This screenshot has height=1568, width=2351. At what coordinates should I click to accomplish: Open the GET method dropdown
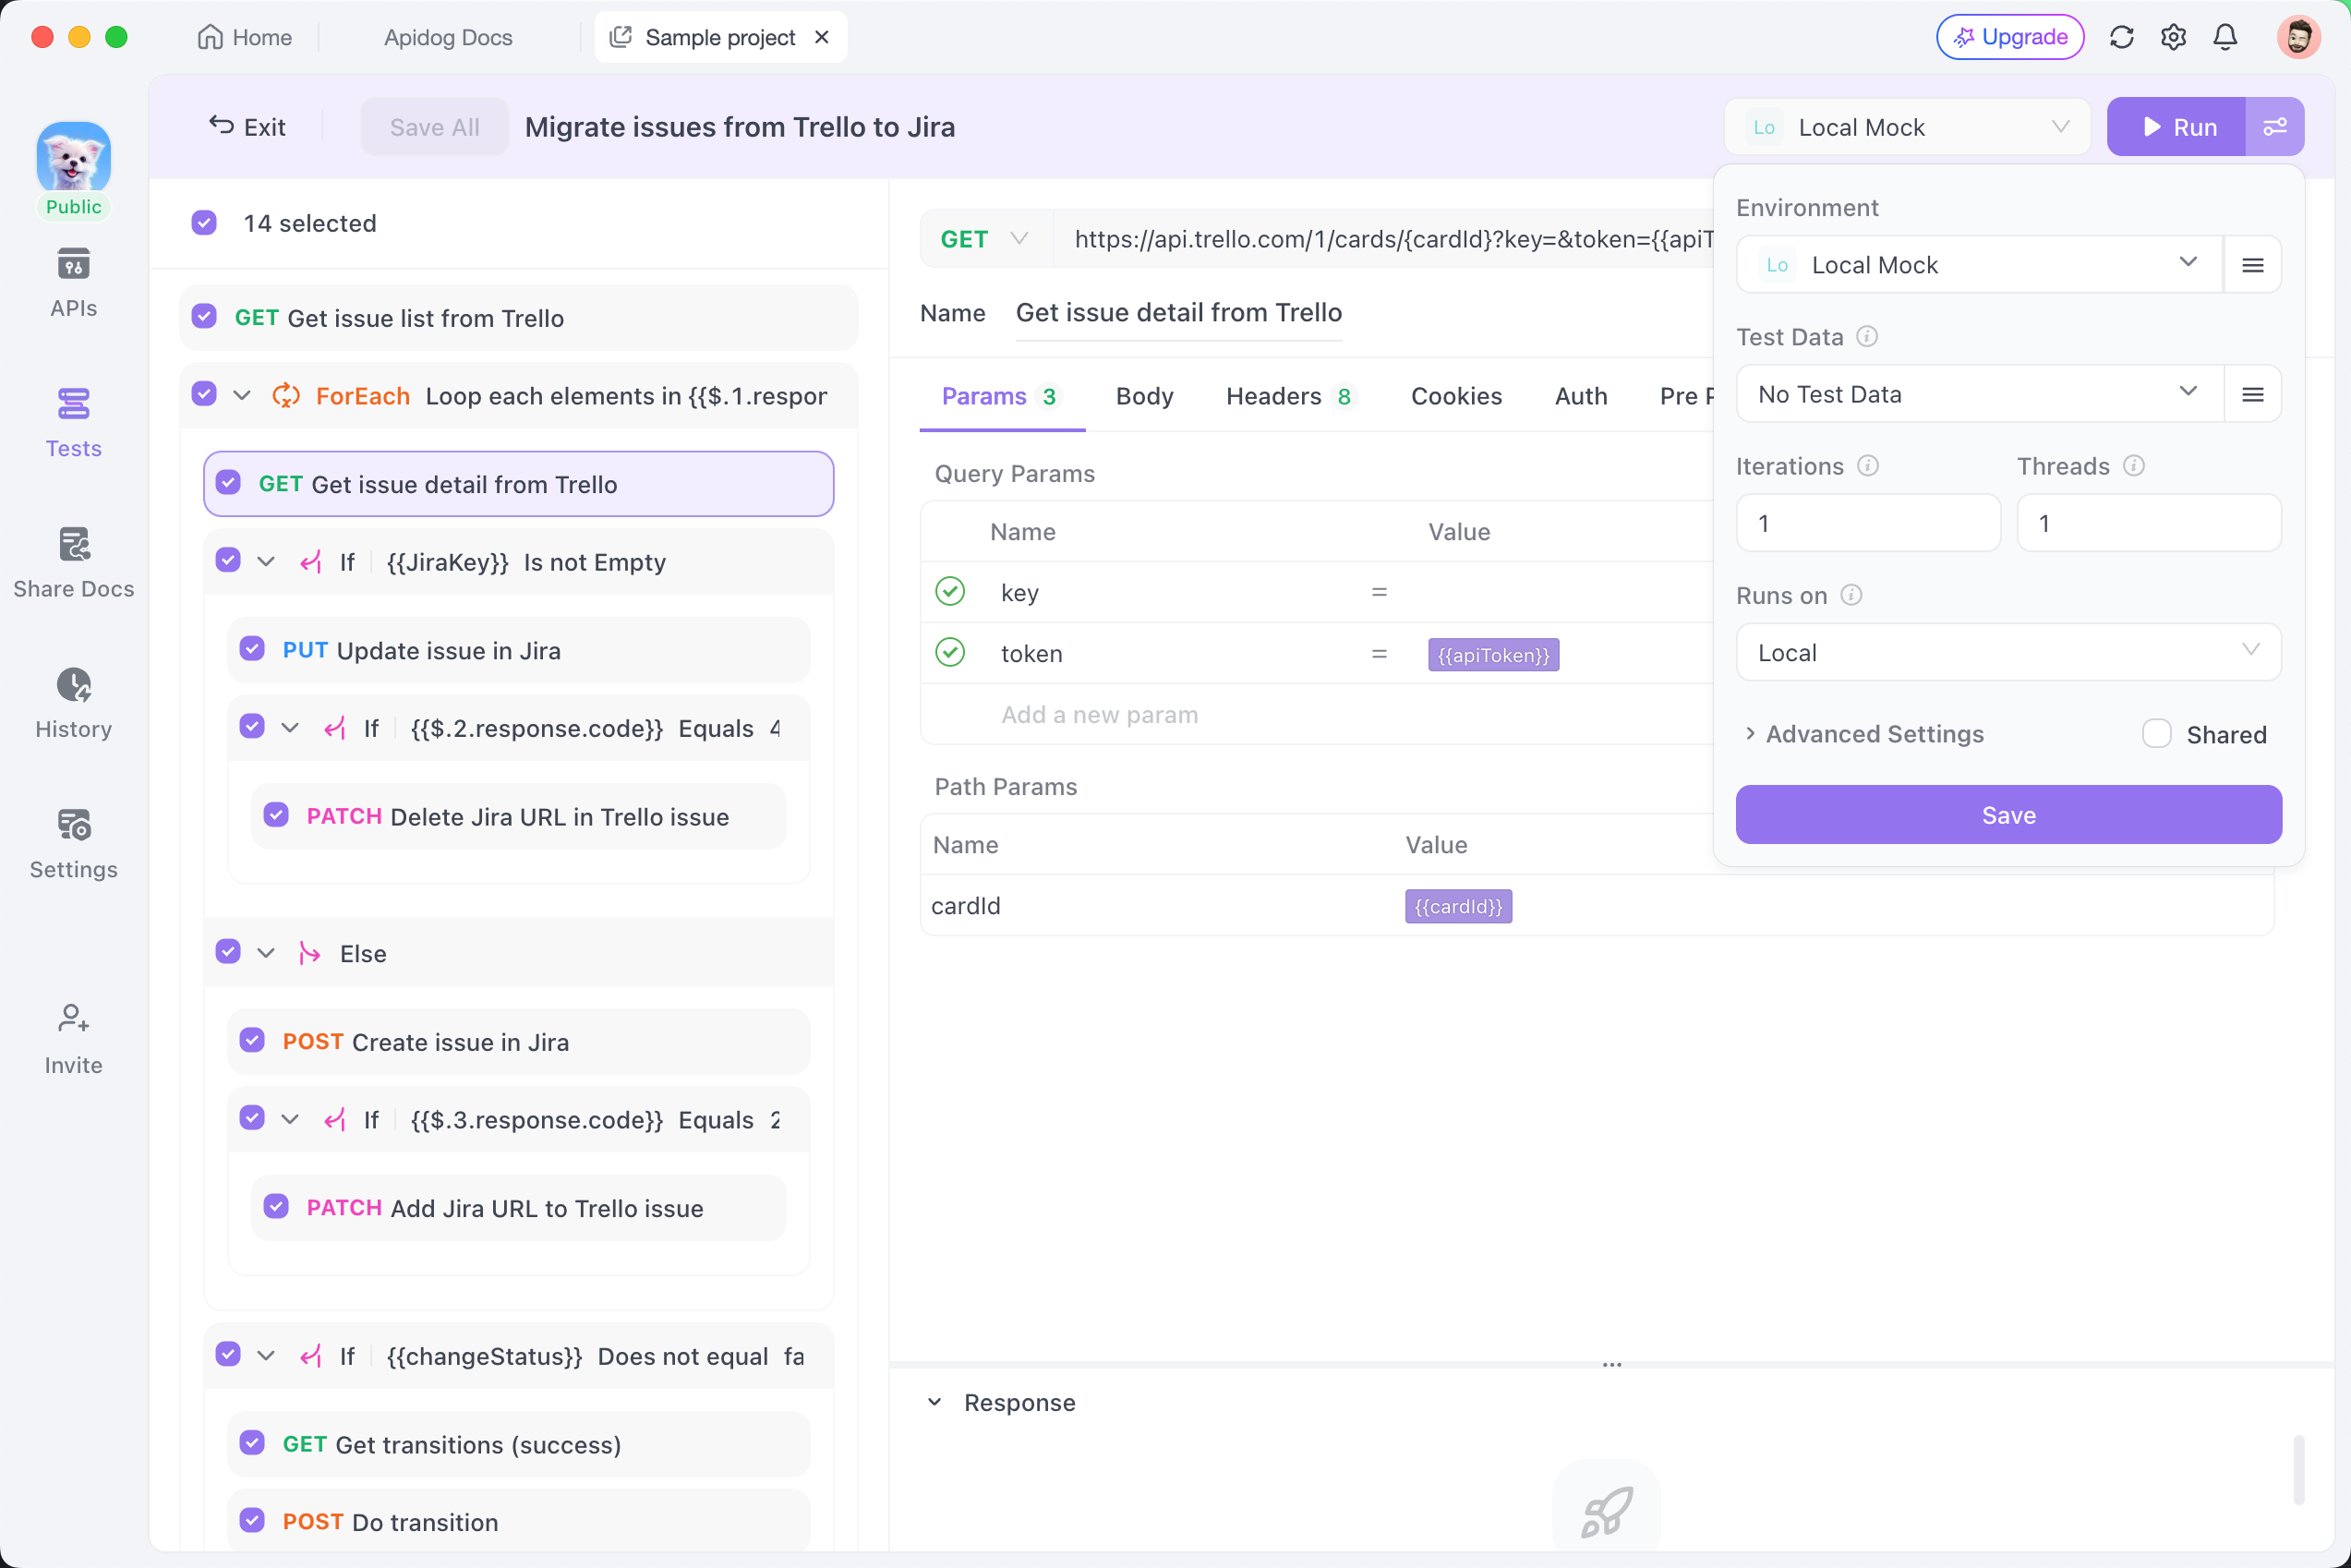(x=985, y=239)
